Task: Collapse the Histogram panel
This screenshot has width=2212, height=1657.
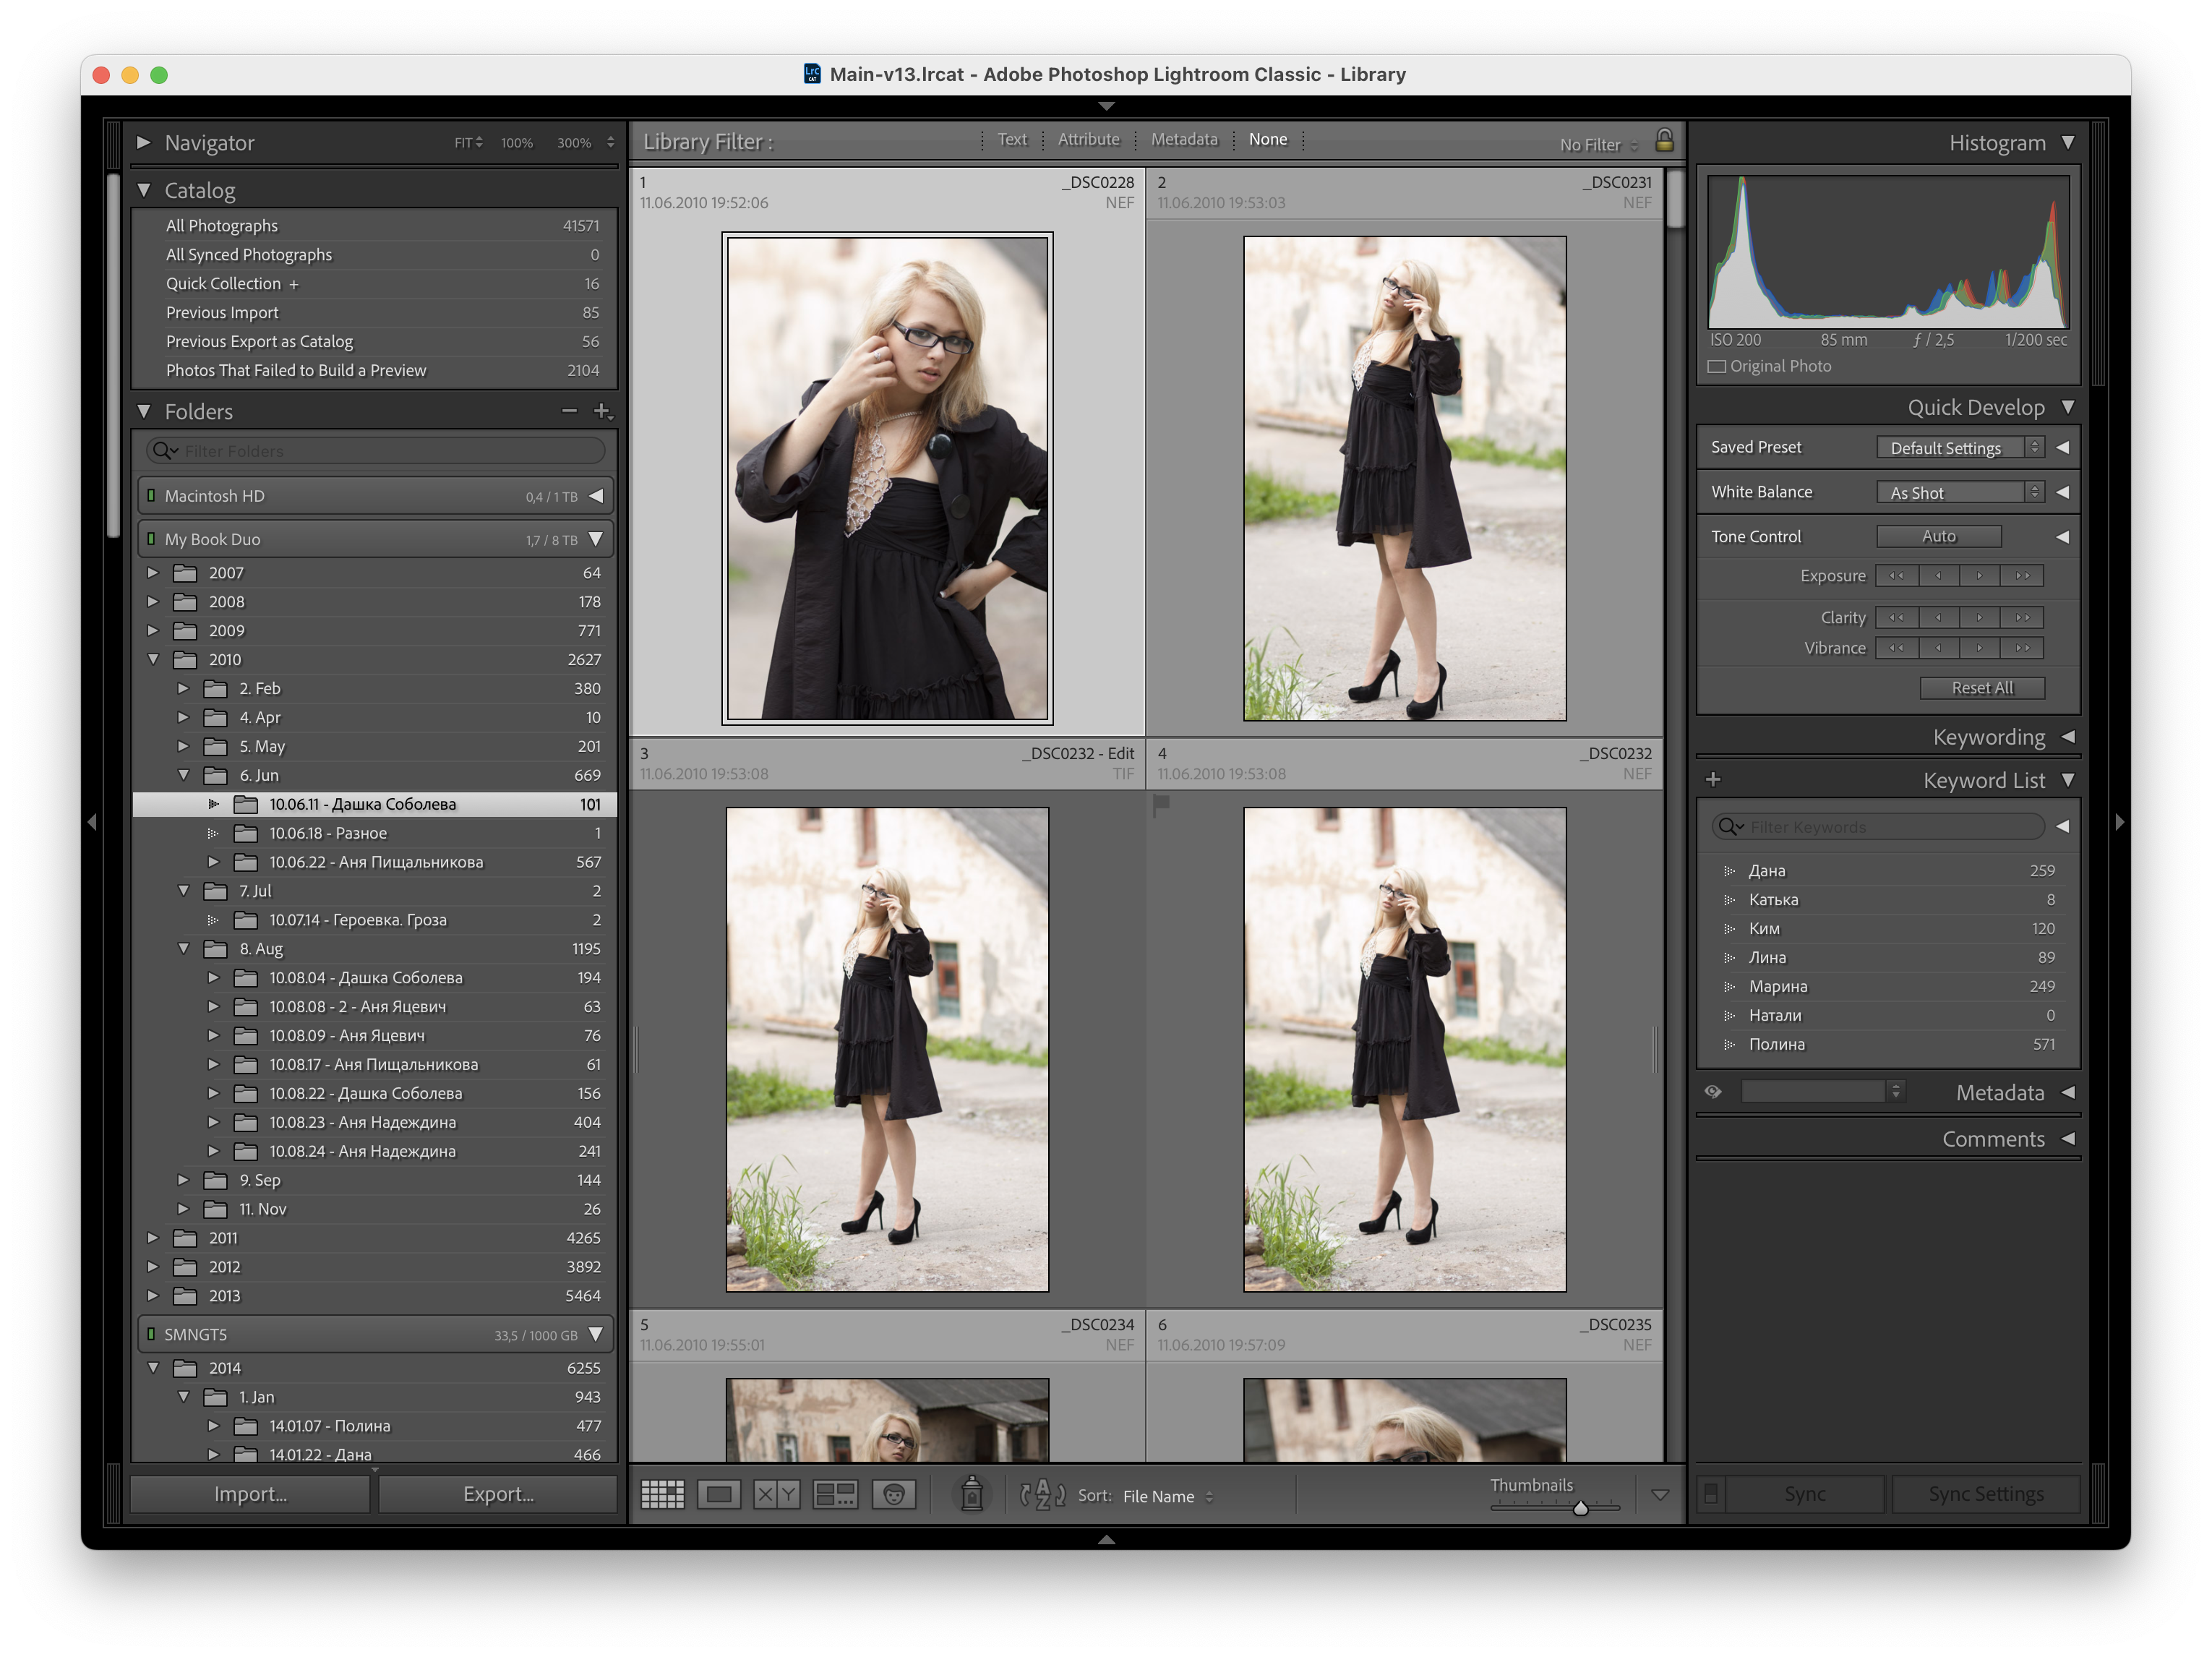Action: pyautogui.click(x=2068, y=142)
